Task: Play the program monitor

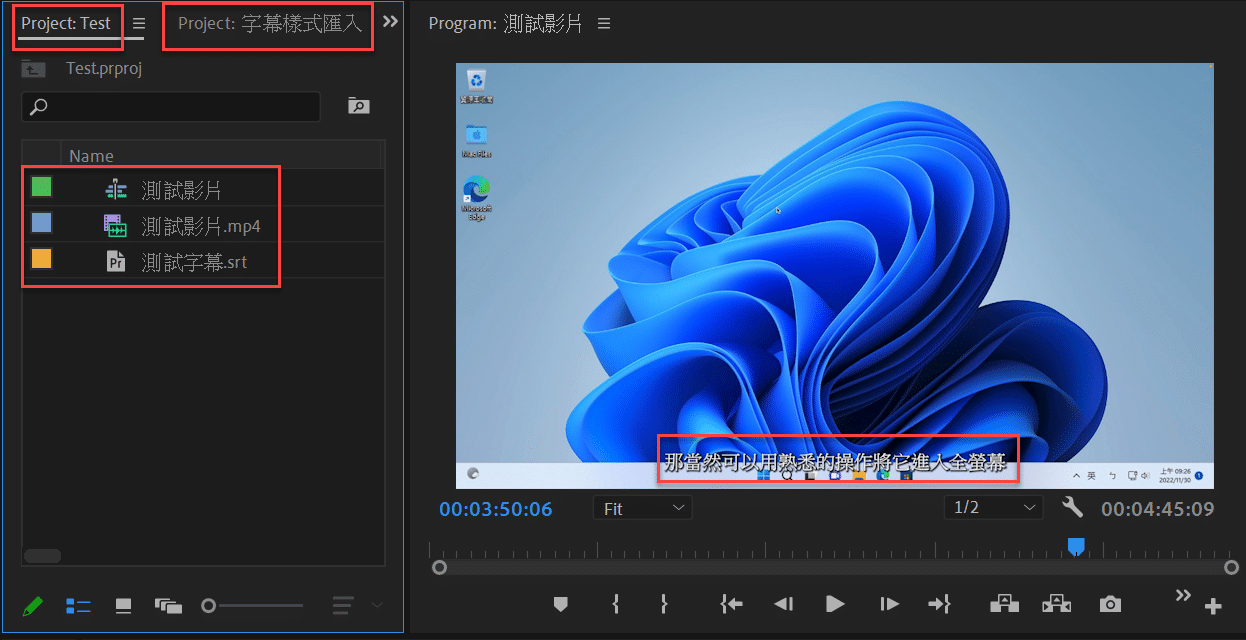Action: [x=835, y=604]
